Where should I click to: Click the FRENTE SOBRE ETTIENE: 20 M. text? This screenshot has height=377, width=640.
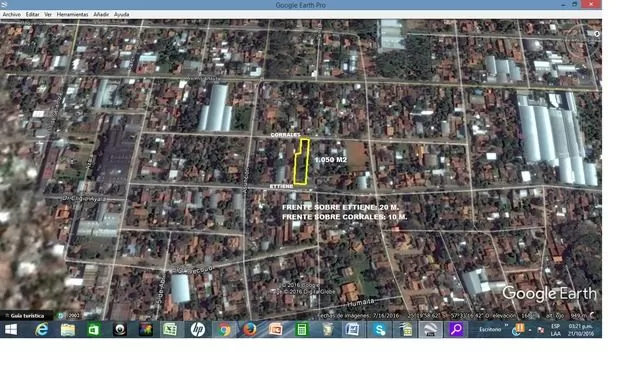tap(340, 207)
